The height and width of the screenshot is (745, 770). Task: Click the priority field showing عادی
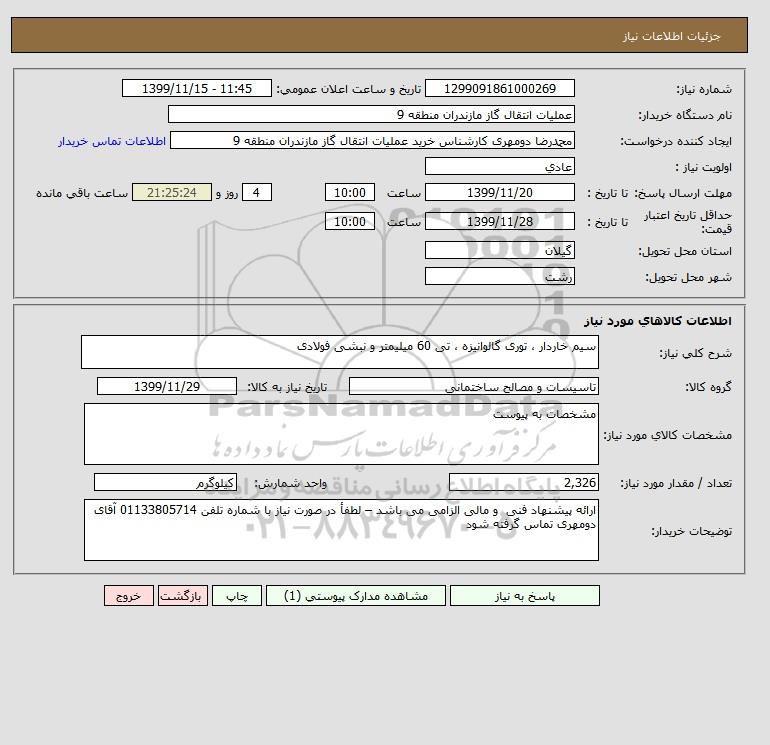point(499,166)
